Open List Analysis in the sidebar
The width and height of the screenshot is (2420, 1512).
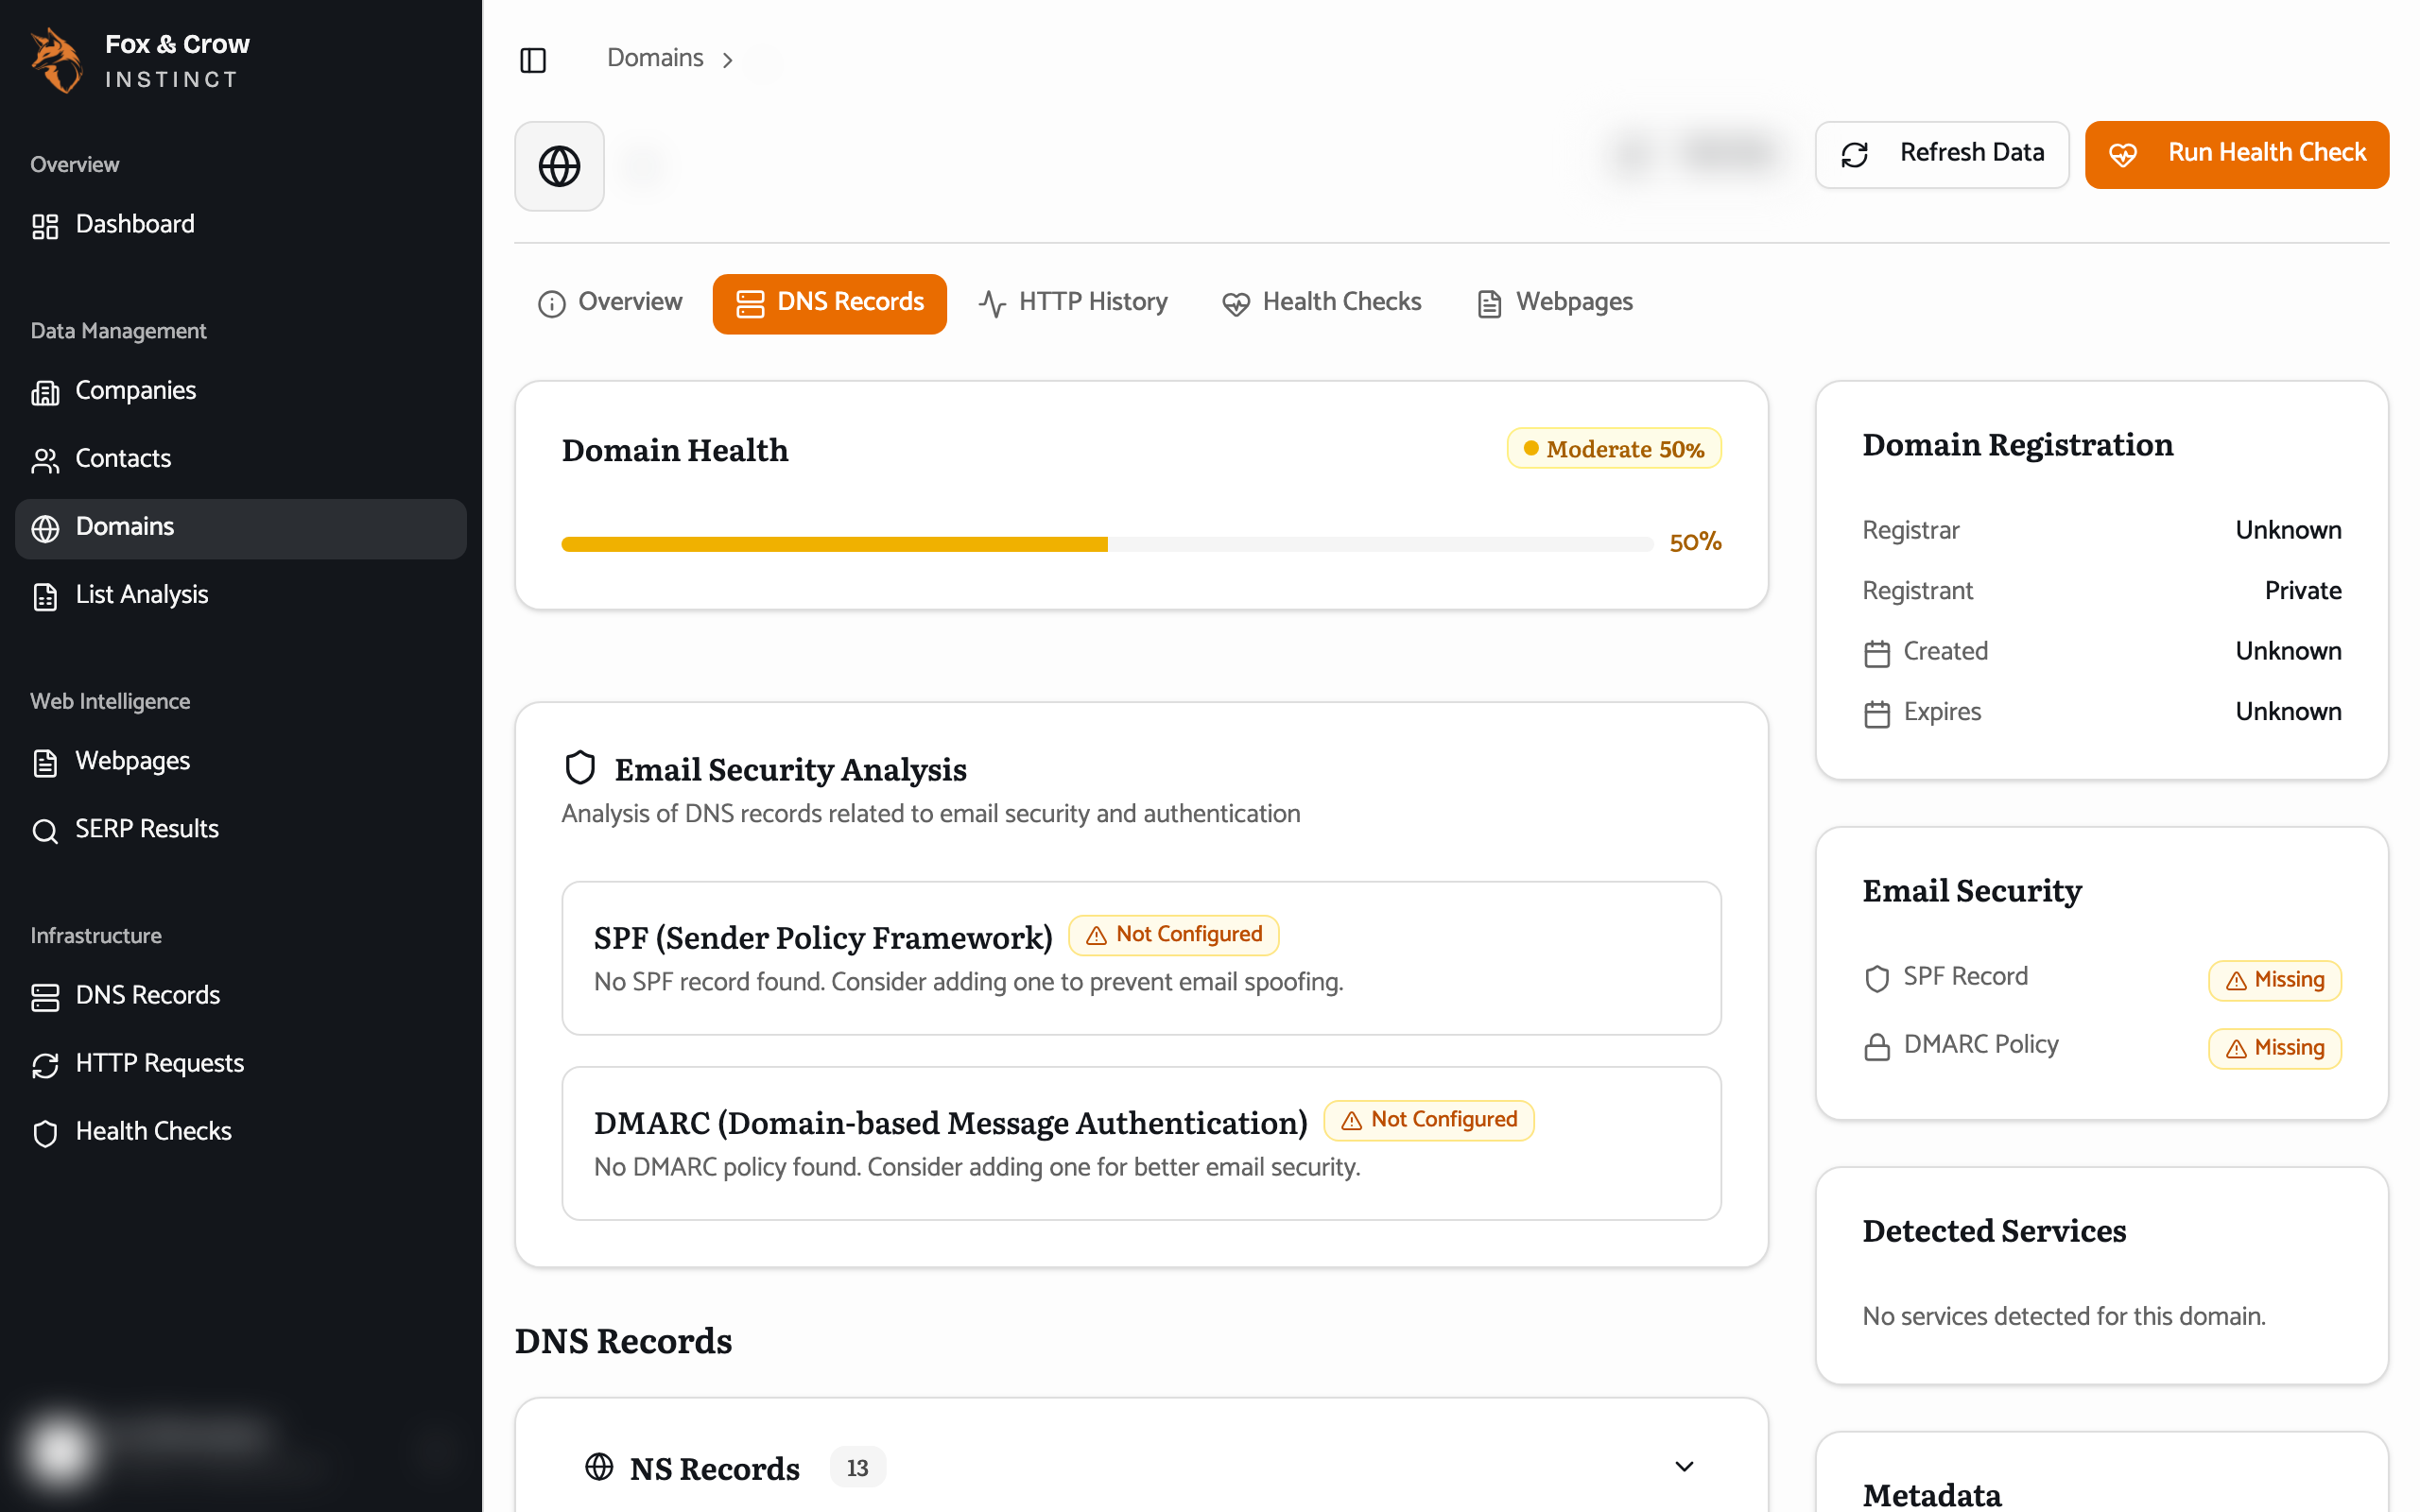[x=241, y=595]
